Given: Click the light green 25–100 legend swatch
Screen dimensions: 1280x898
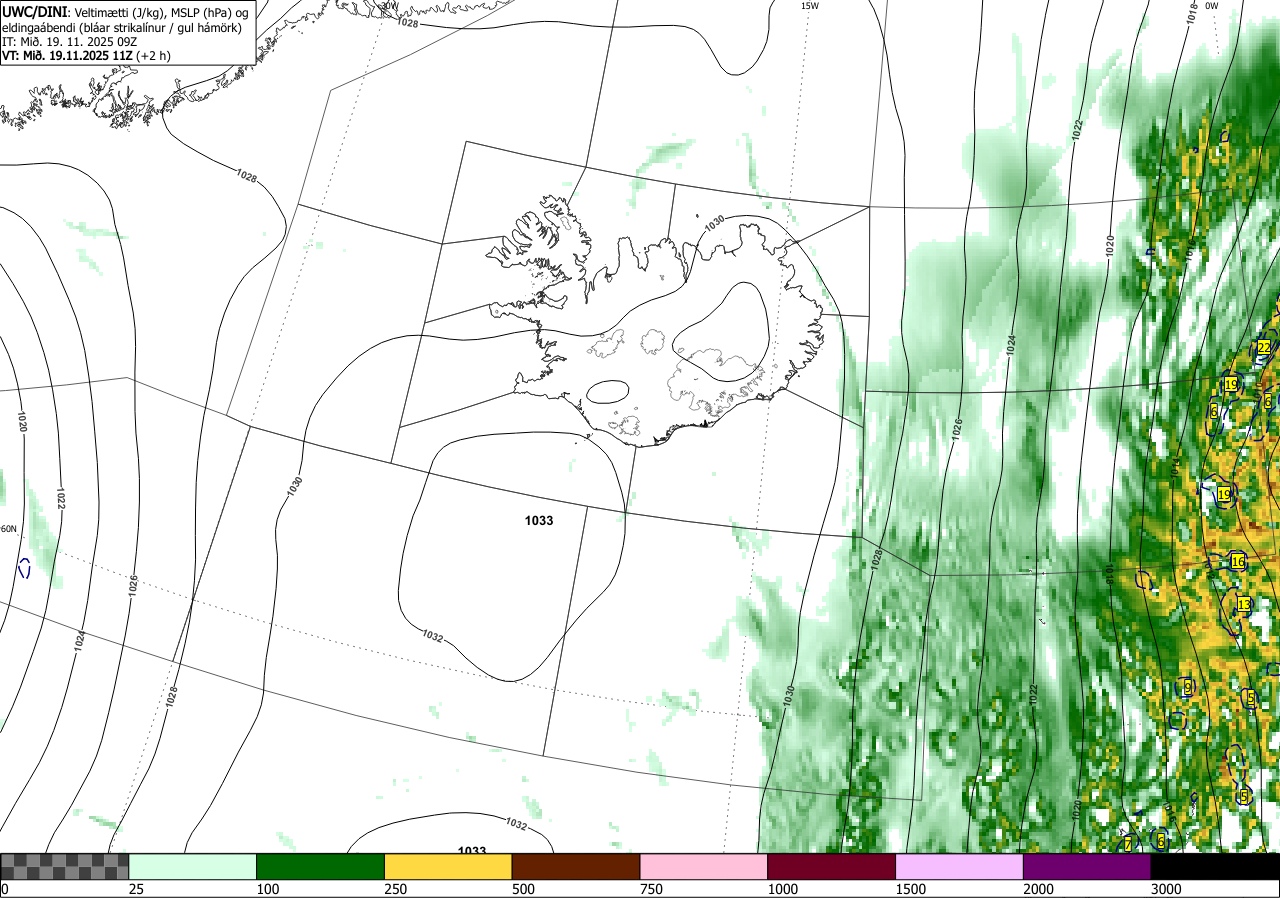Looking at the screenshot, I should click(193, 866).
